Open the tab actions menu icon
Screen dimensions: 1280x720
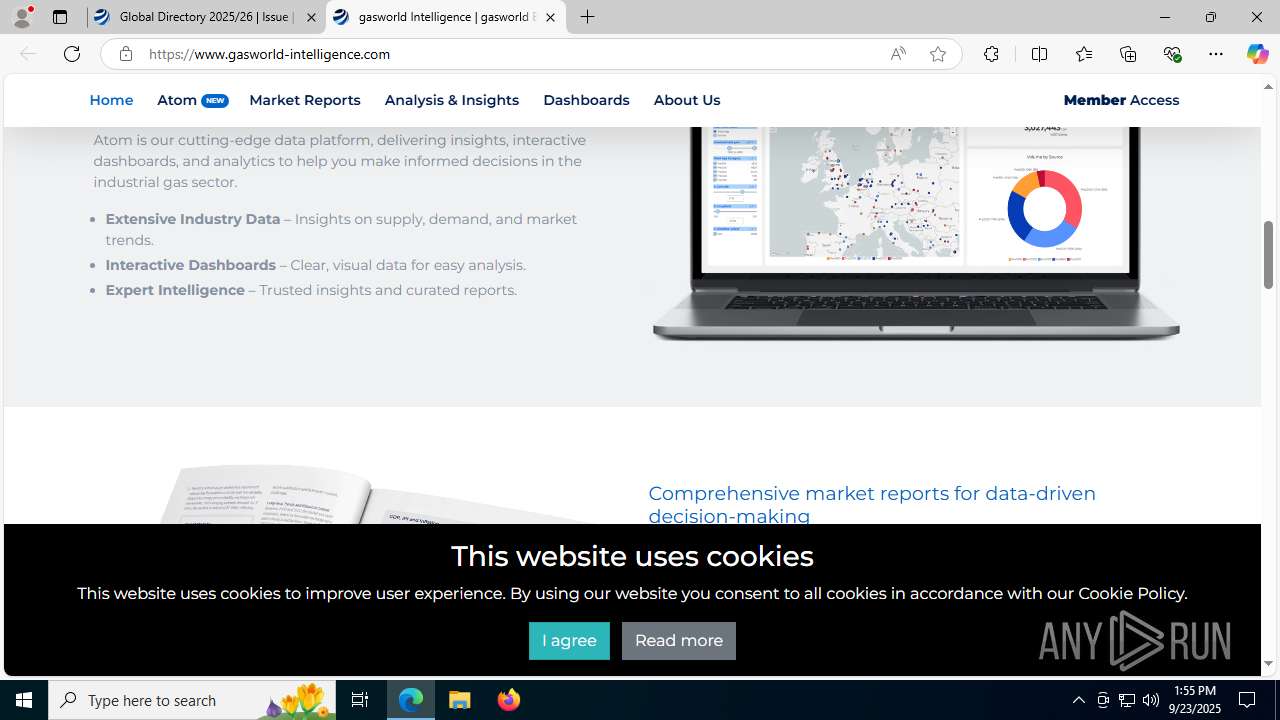pyautogui.click(x=60, y=17)
